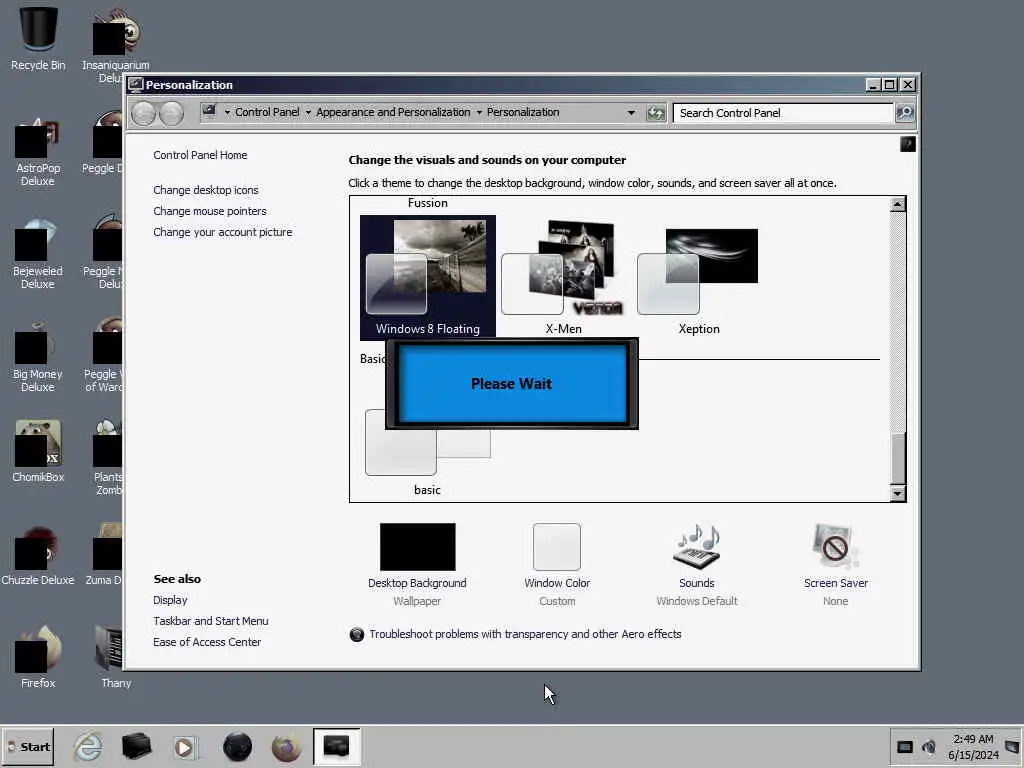1024x768 pixels.
Task: Click the Fussion theme label
Action: [428, 203]
